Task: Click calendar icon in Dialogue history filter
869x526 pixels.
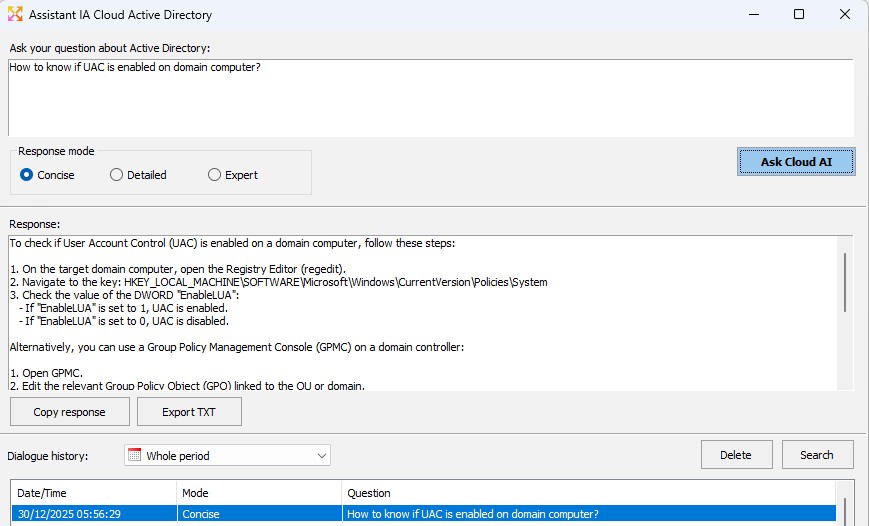Action: click(x=134, y=455)
